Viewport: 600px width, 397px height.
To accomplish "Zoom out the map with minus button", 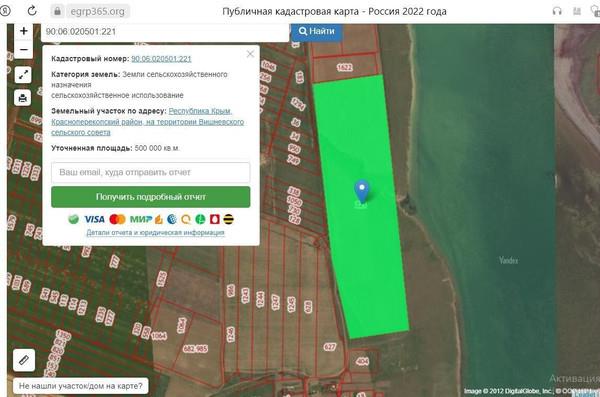I will point(23,50).
